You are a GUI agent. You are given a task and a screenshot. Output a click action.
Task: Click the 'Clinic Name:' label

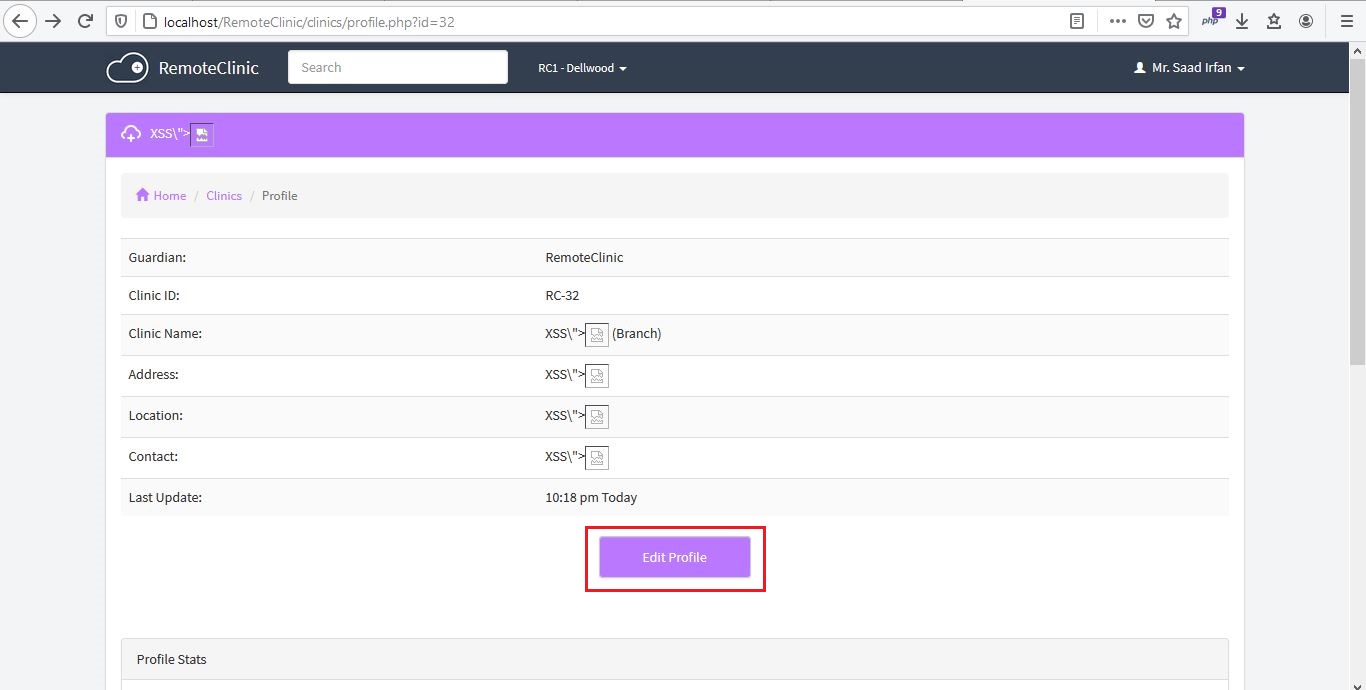coord(165,334)
